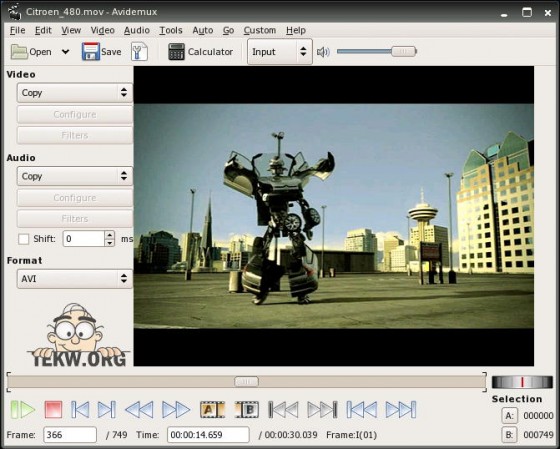This screenshot has height=449, width=560.
Task: Open the Auto menu
Action: tap(202, 30)
